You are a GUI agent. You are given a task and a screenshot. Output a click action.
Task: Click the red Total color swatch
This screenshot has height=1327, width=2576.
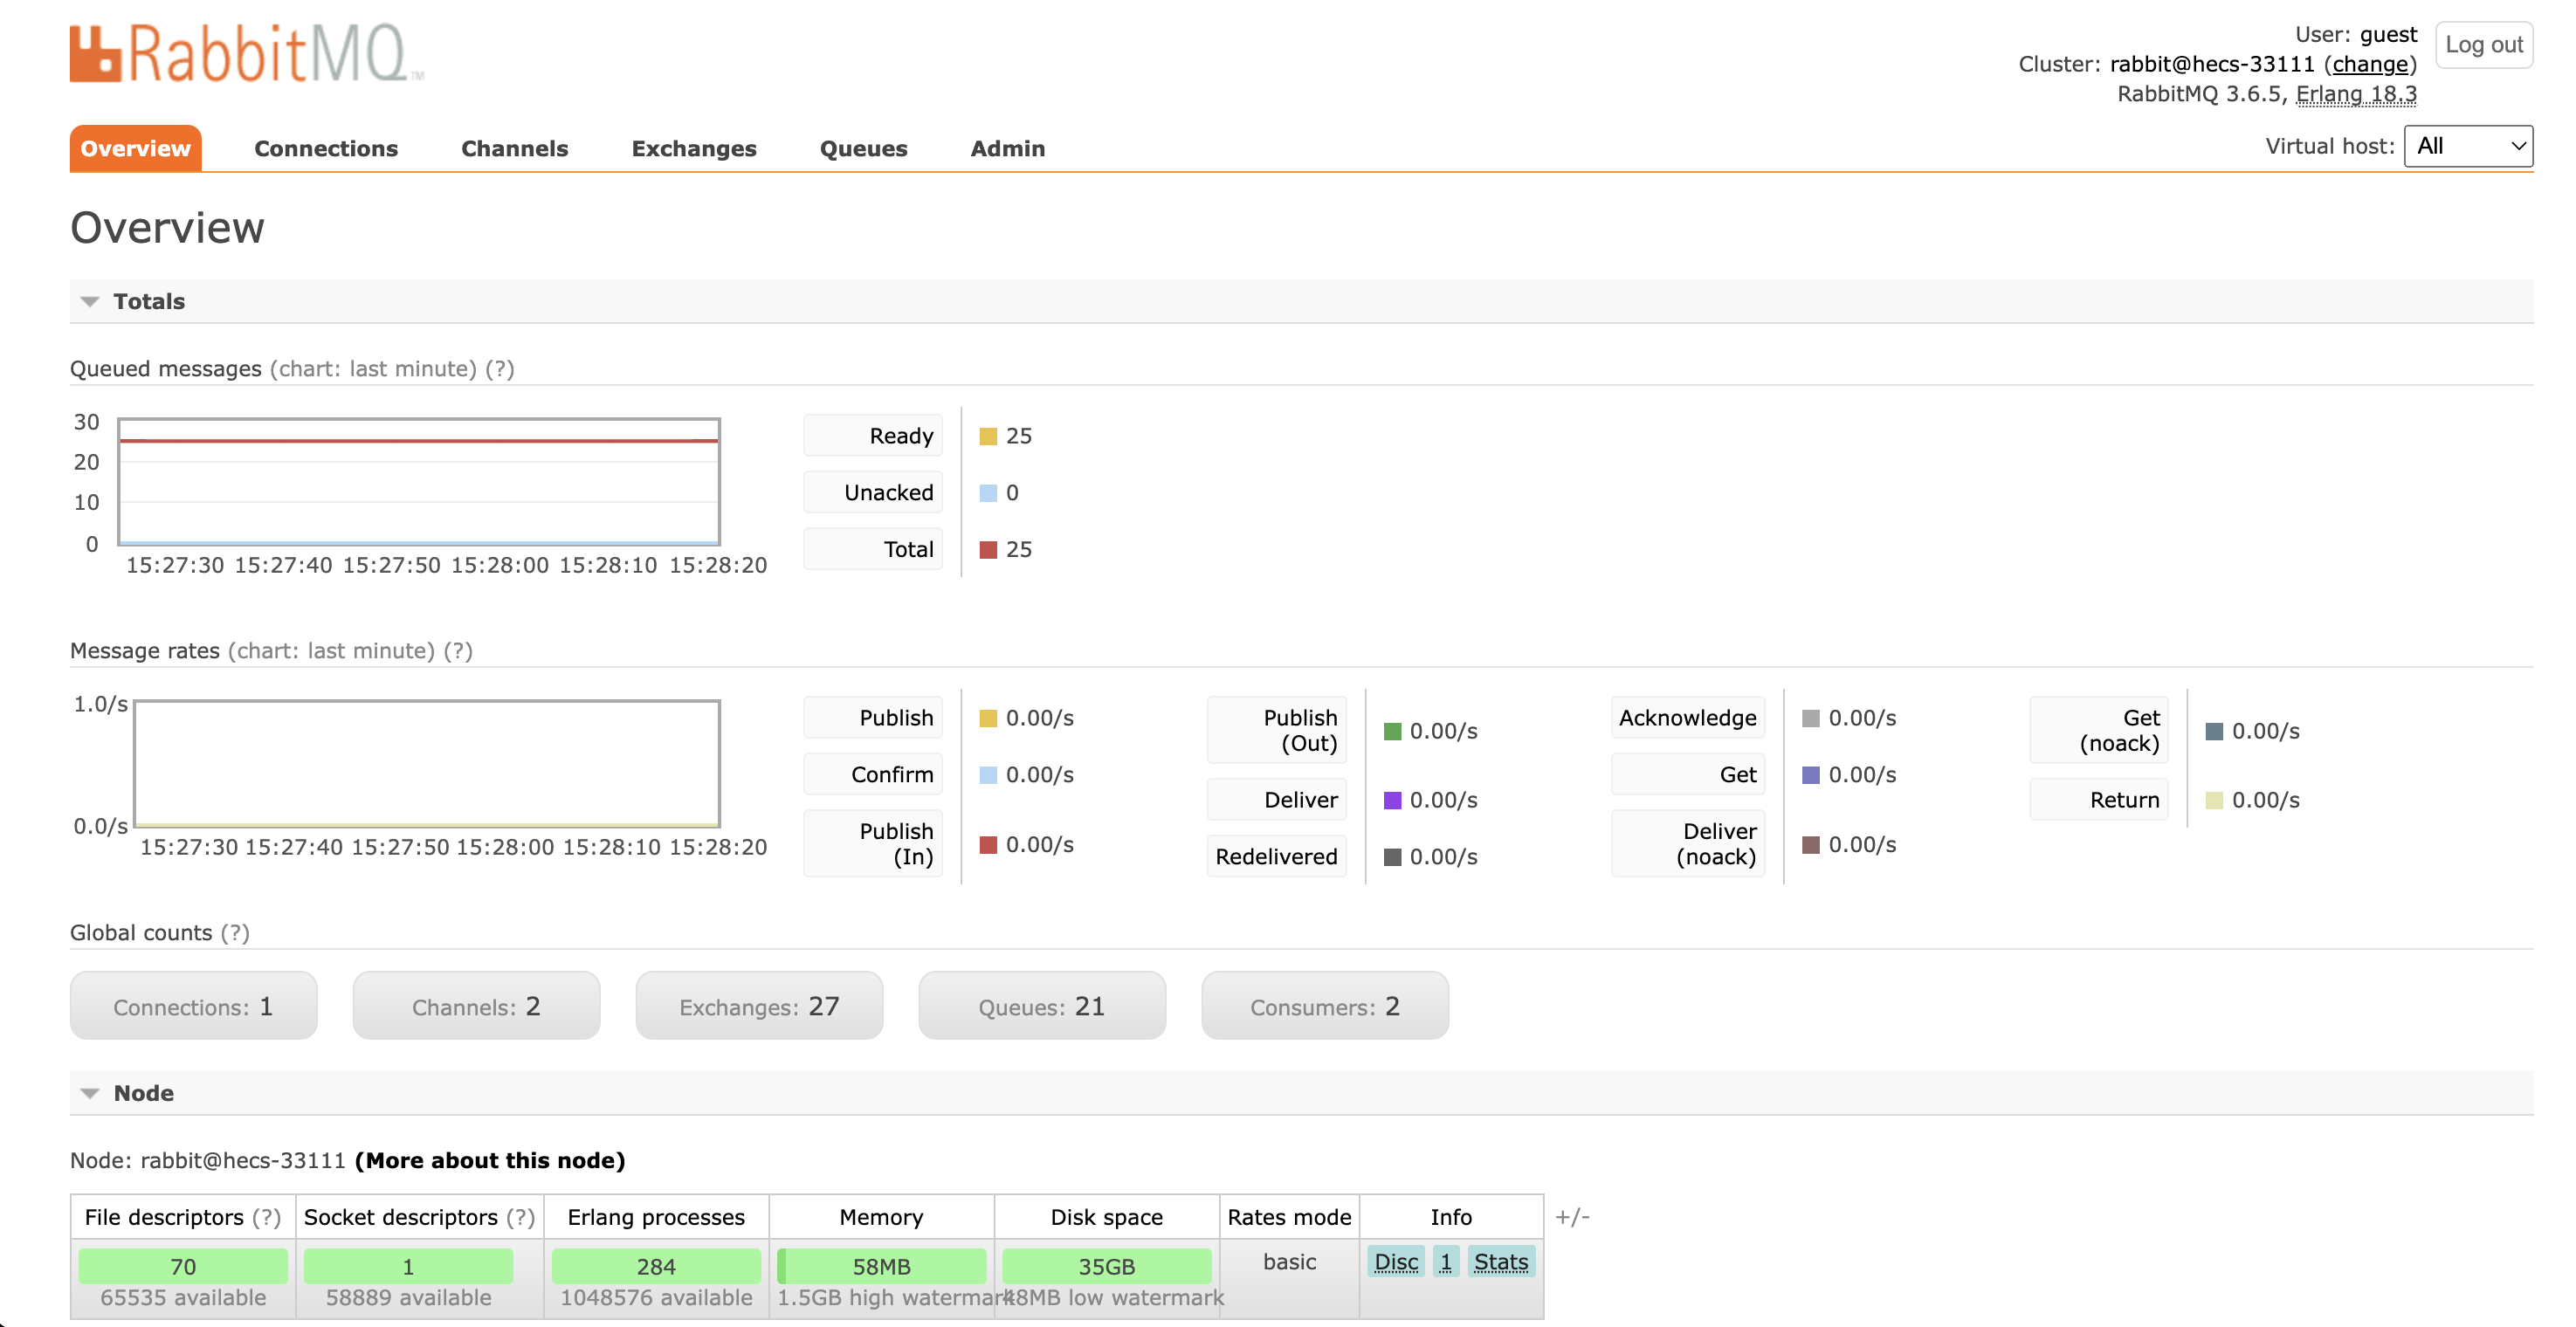click(988, 549)
